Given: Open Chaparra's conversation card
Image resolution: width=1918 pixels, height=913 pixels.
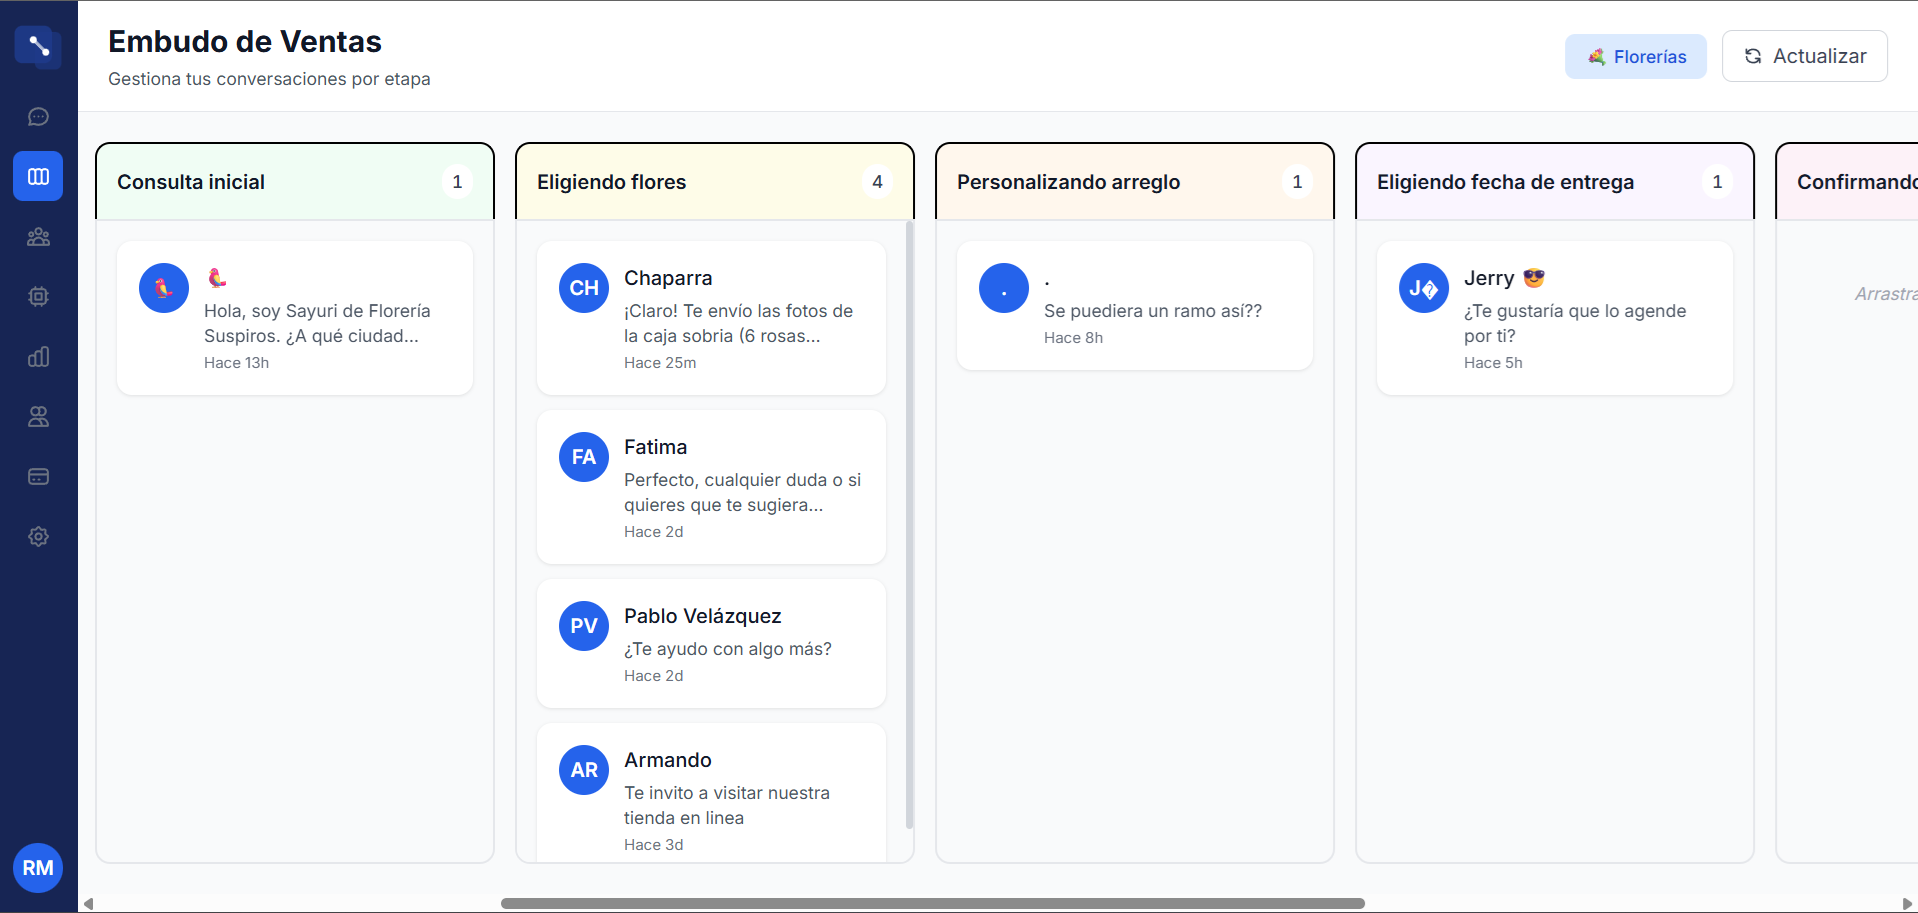Looking at the screenshot, I should (711, 318).
